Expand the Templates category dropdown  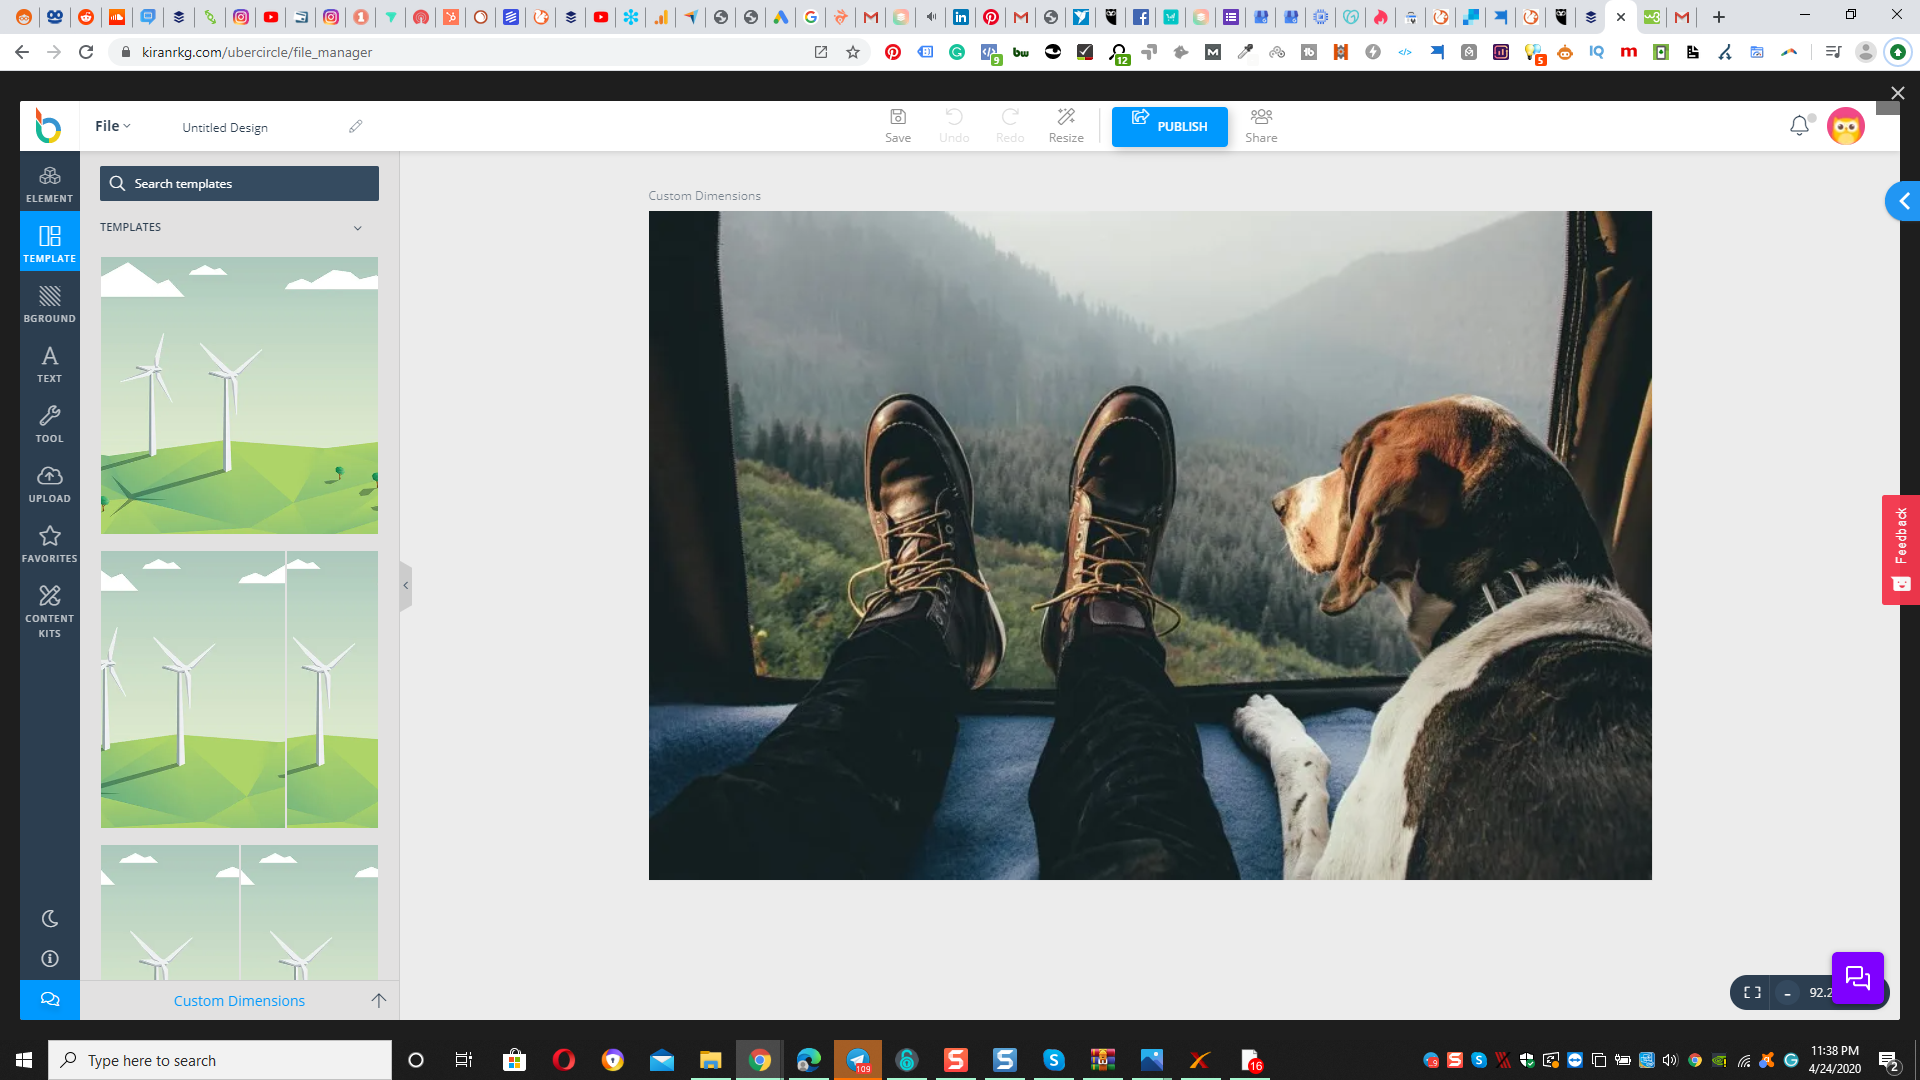click(357, 228)
